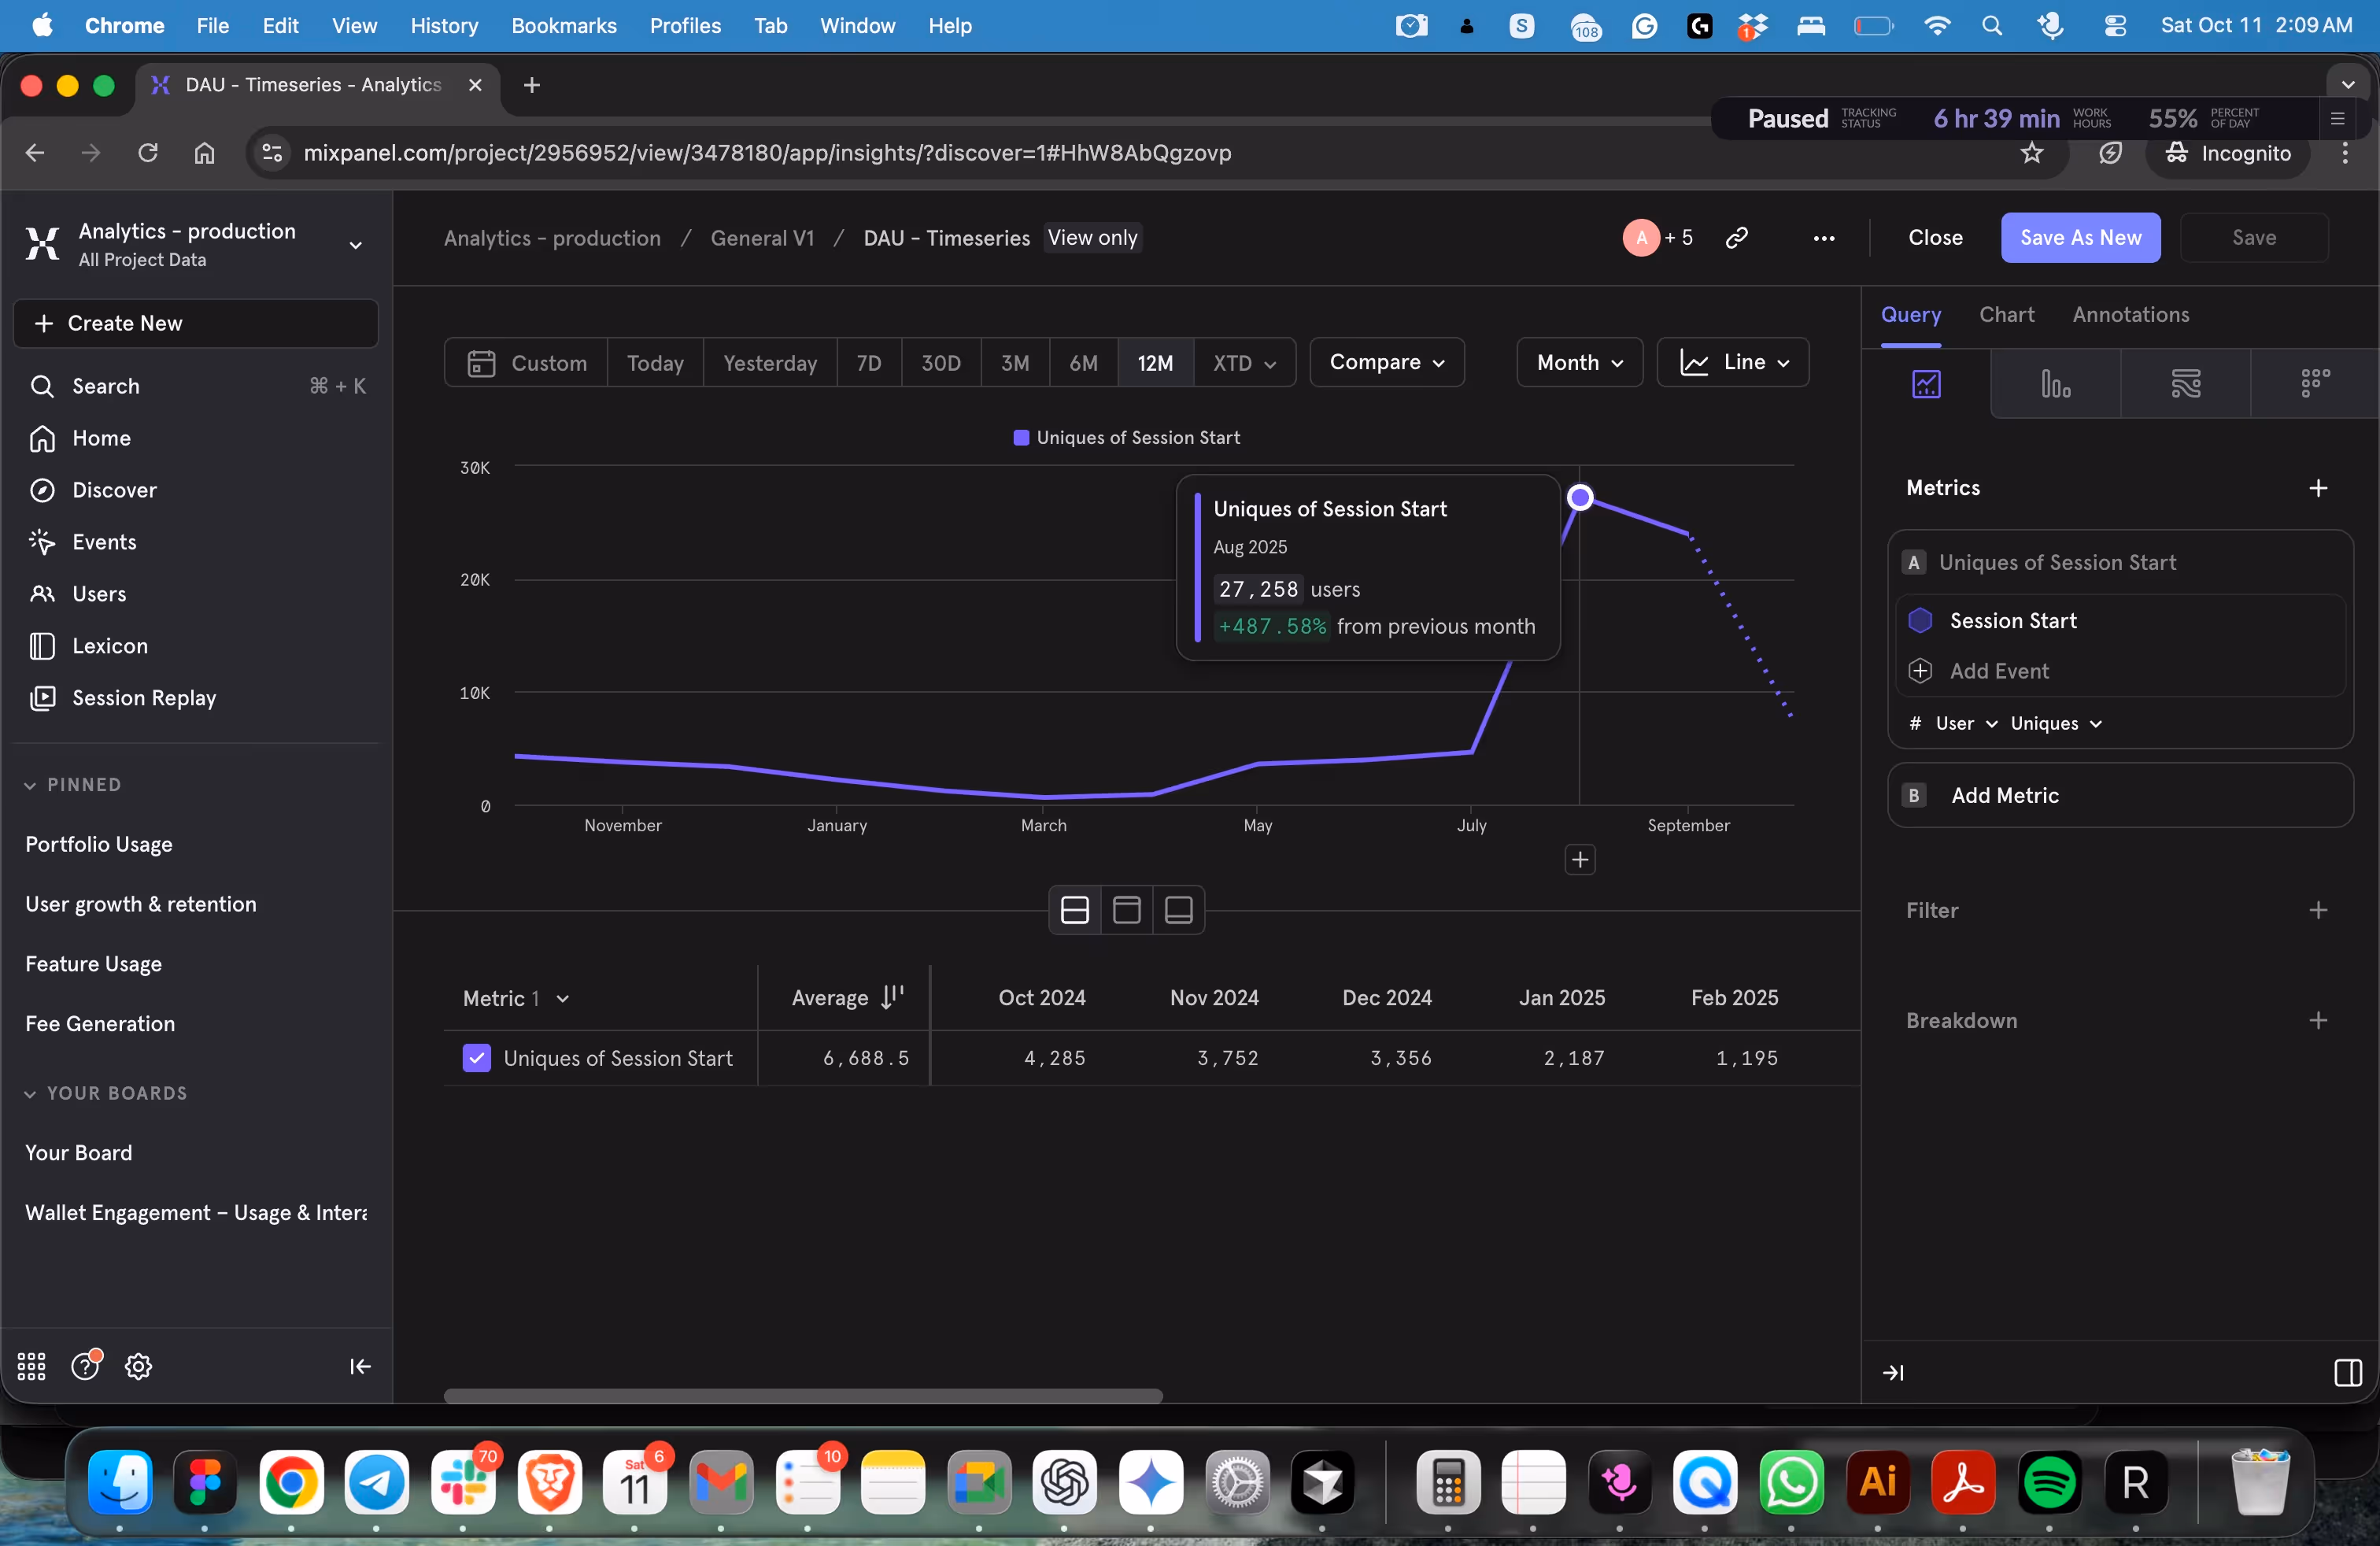This screenshot has width=2380, height=1546.
Task: Click the horizontal table scrollbar
Action: click(803, 1395)
